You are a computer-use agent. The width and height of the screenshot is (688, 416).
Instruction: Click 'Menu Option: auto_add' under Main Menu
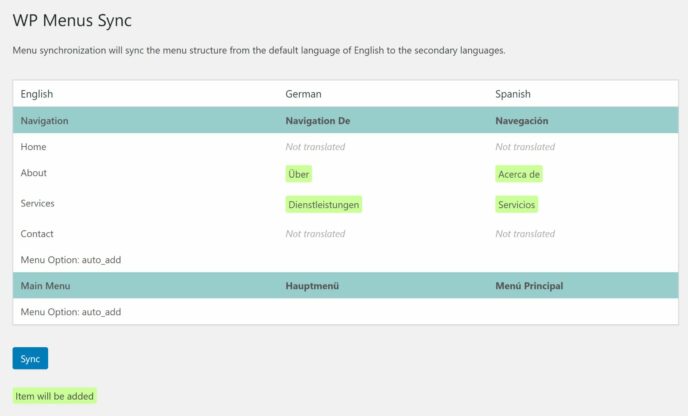click(x=71, y=312)
